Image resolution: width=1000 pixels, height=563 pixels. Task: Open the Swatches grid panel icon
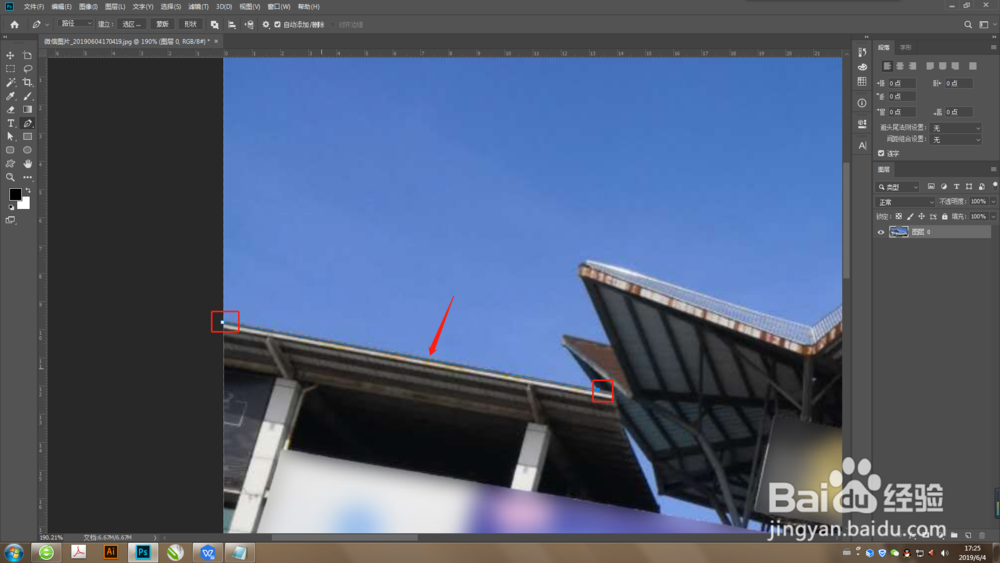point(862,82)
